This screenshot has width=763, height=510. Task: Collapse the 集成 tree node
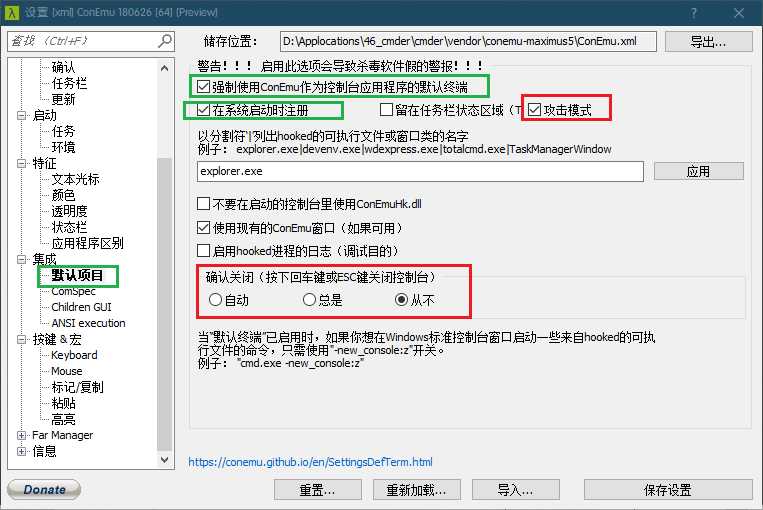(21, 259)
